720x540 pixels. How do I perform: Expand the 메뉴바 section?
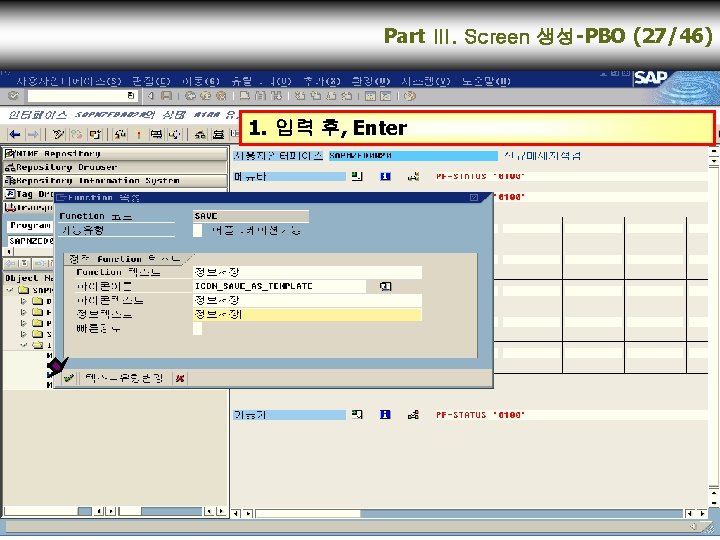(357, 176)
